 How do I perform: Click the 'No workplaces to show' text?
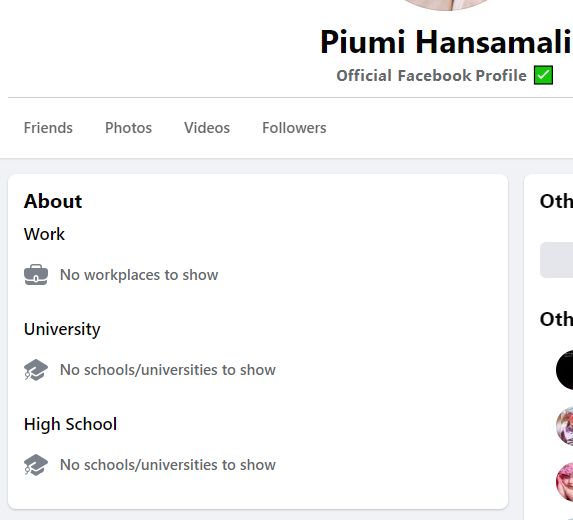(139, 275)
